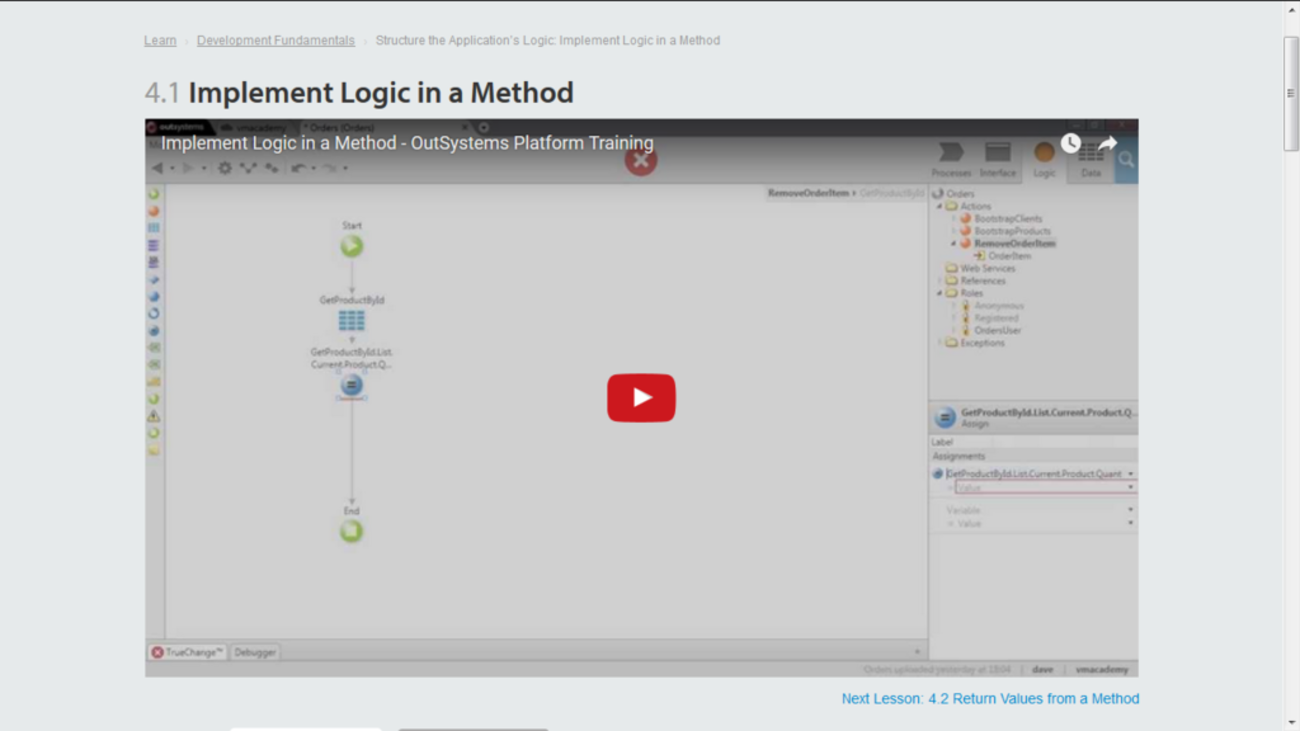Image resolution: width=1300 pixels, height=731 pixels.
Task: Click the 'dave' user in status bar
Action: point(1043,669)
